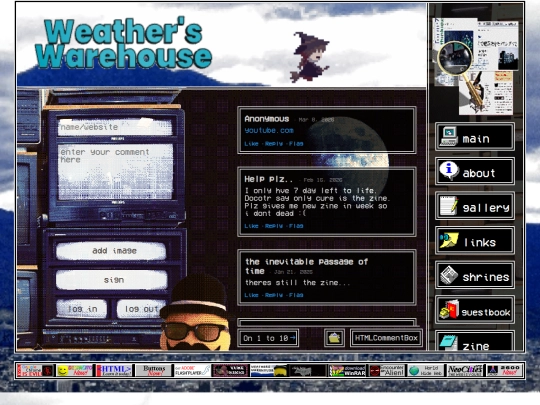This screenshot has width=540, height=405.
Task: Click the Weather's Warehouse title logo
Action: tap(123, 44)
